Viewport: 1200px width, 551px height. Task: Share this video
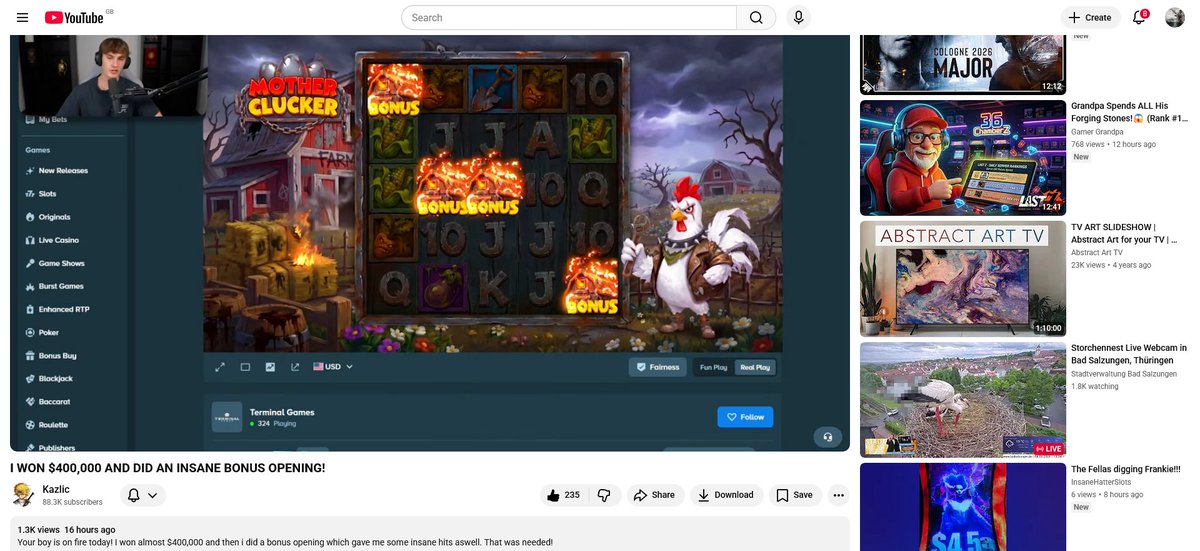[x=654, y=495]
